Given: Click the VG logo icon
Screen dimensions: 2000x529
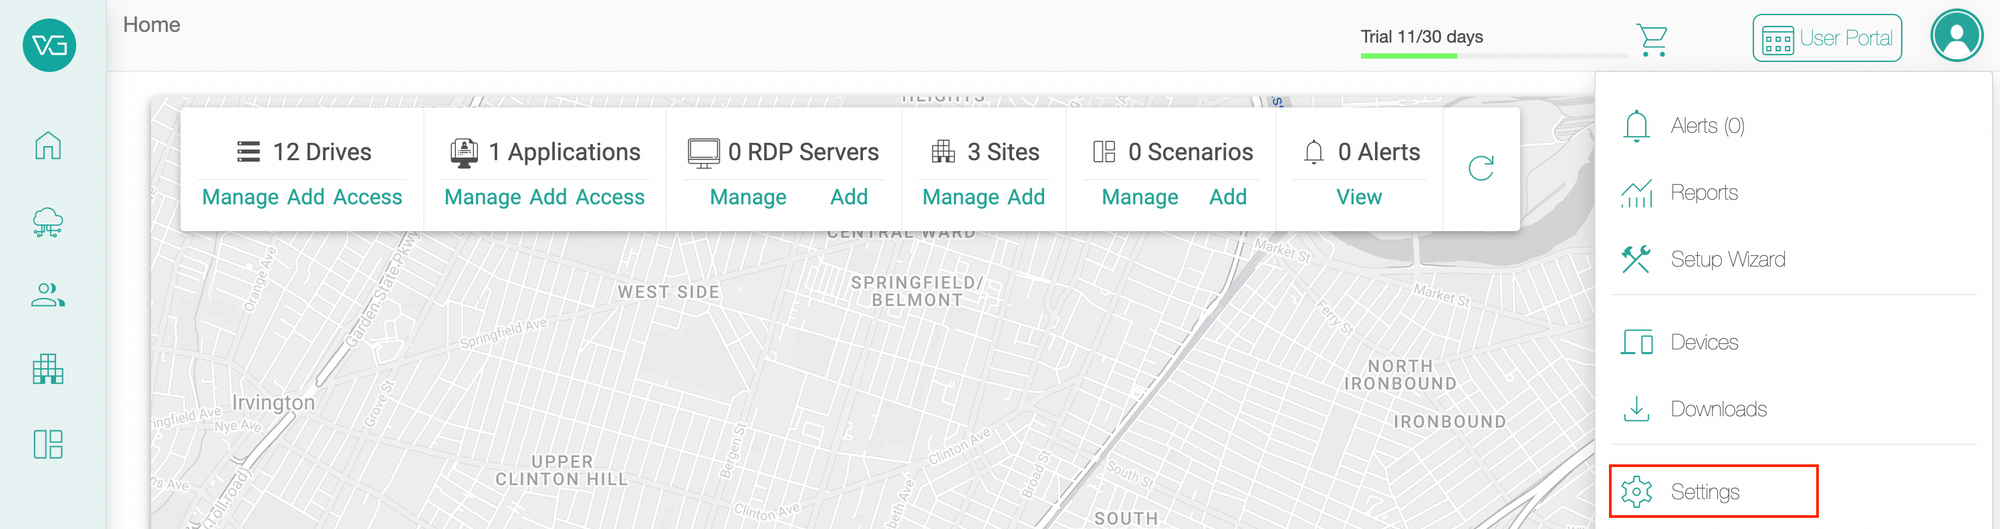Looking at the screenshot, I should pos(49,45).
